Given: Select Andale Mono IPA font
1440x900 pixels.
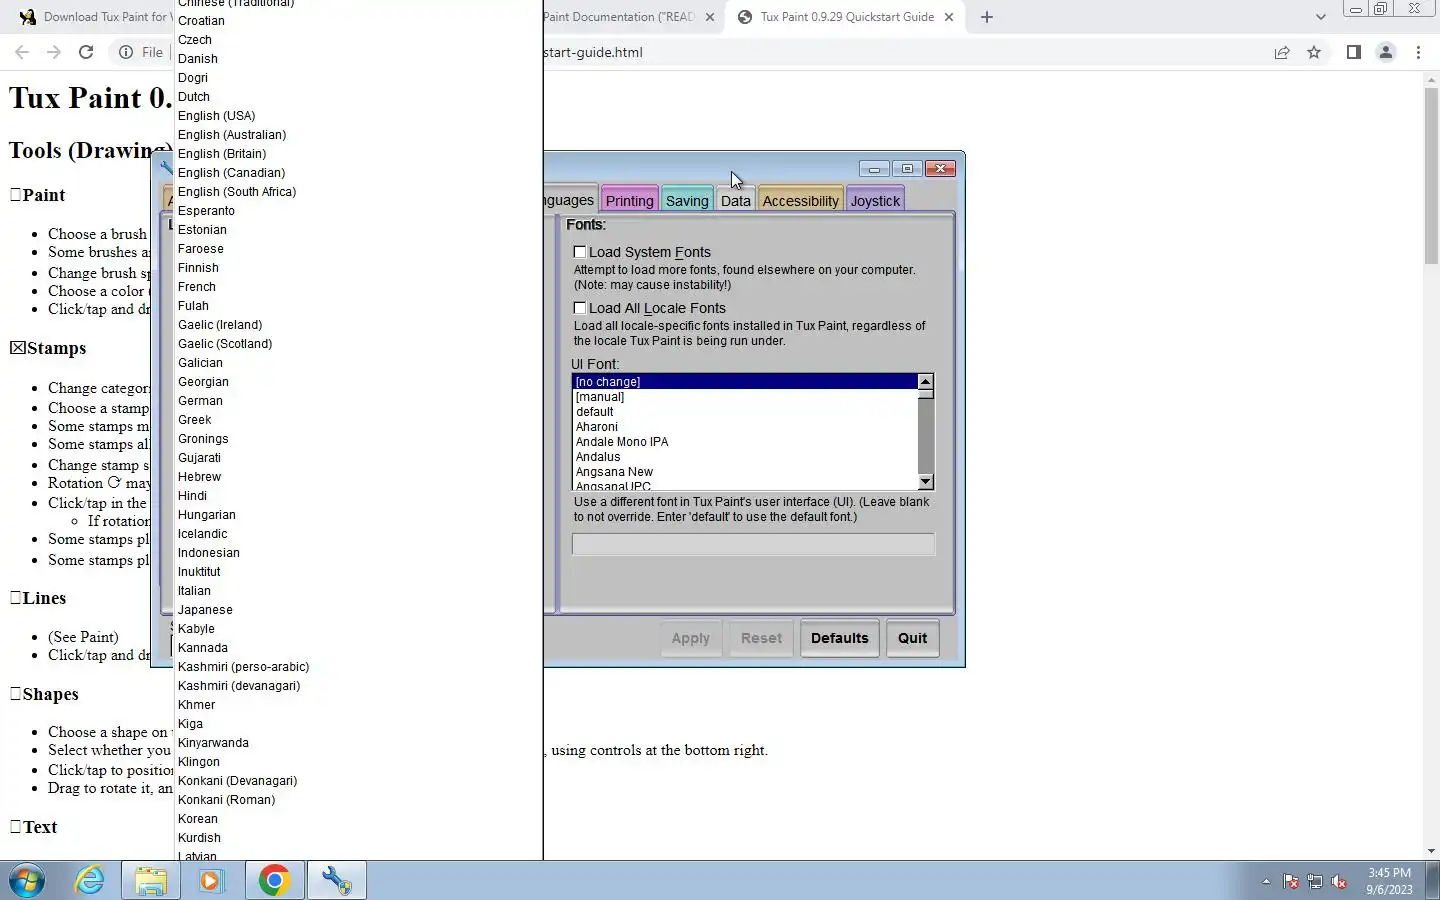Looking at the screenshot, I should click(x=745, y=442).
